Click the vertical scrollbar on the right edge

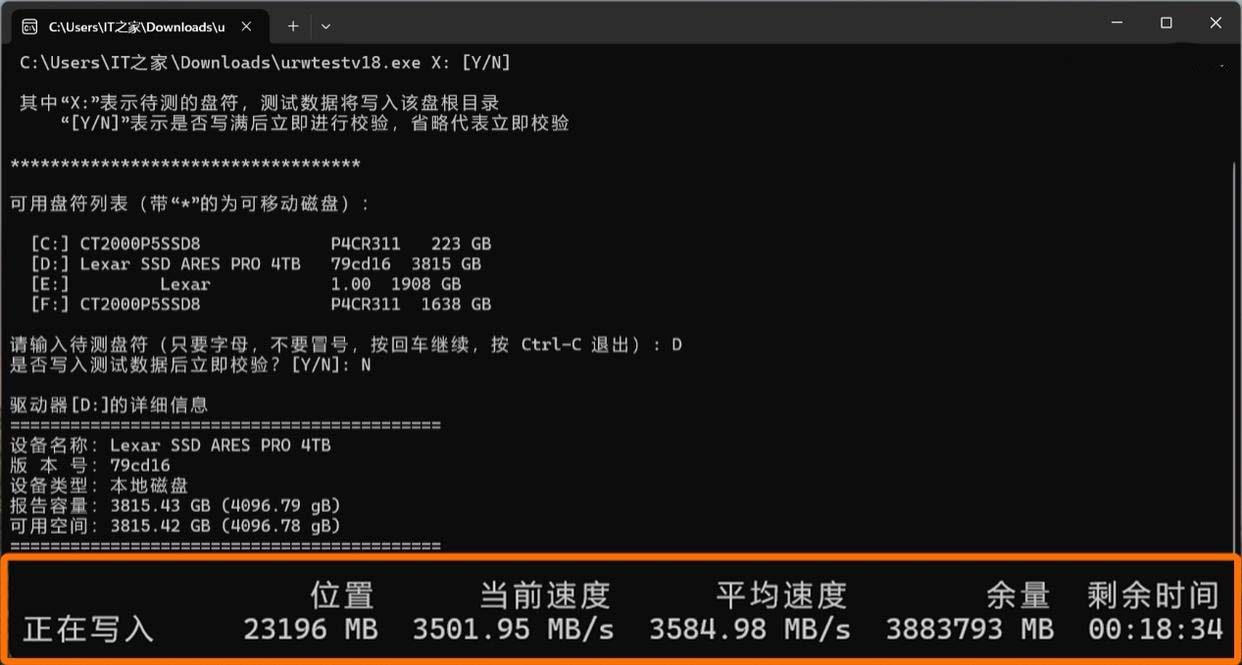pyautogui.click(x=1234, y=300)
